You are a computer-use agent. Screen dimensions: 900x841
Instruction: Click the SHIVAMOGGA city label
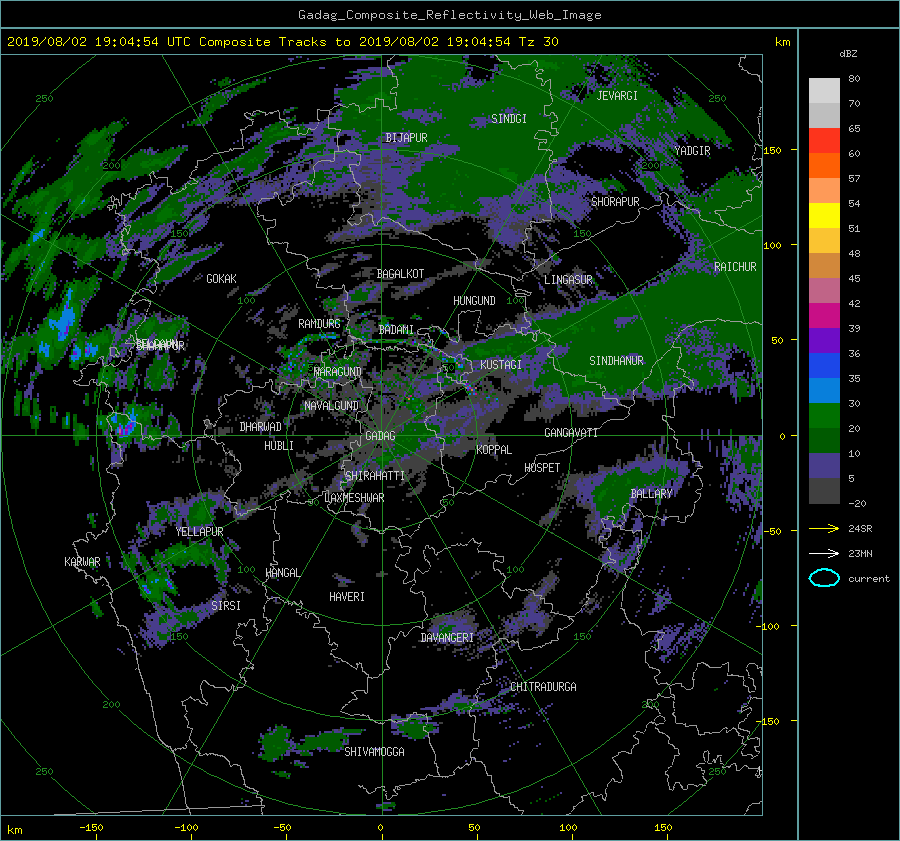point(374,752)
